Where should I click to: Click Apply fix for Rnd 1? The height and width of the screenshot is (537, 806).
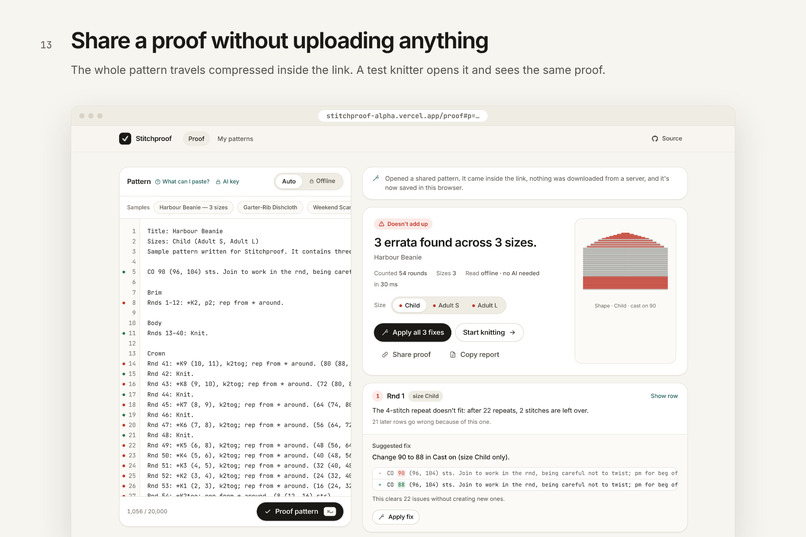tap(396, 517)
